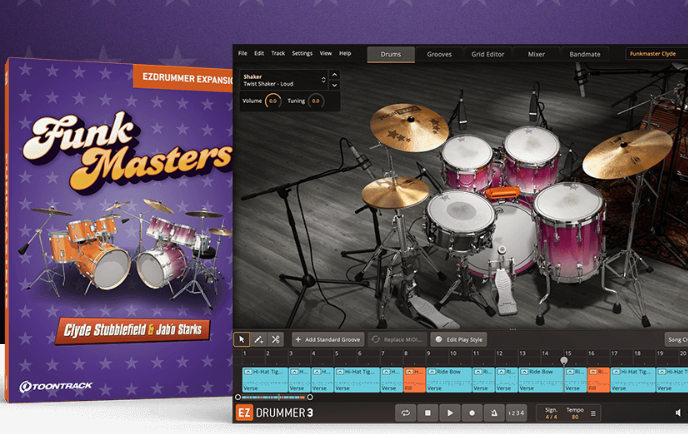Select the pencil draw tool

(258, 339)
